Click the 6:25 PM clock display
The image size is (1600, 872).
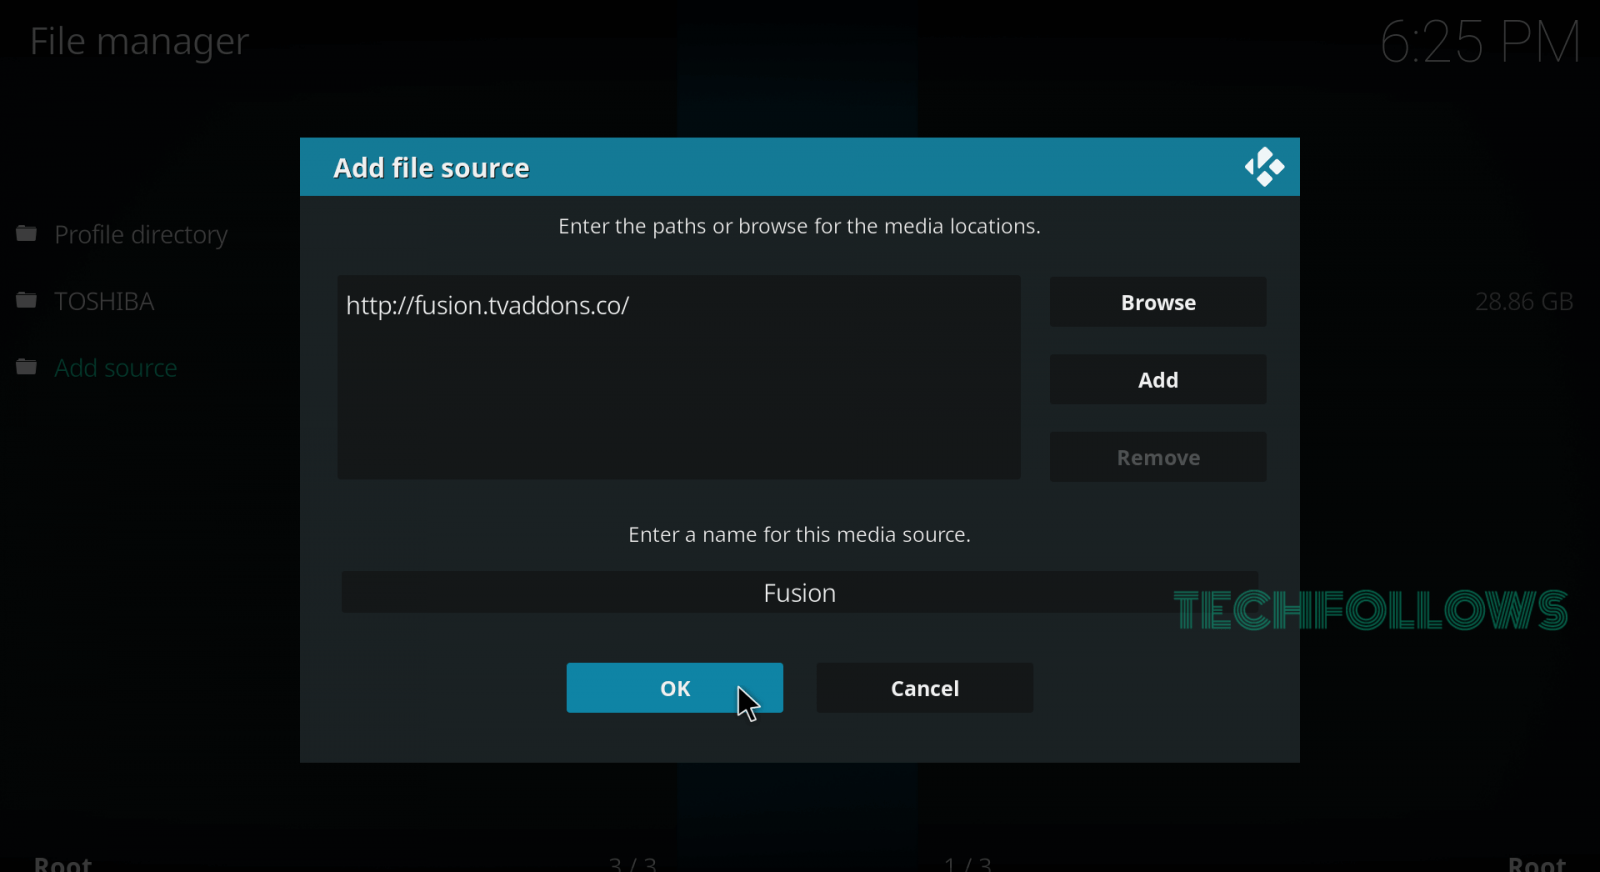pyautogui.click(x=1480, y=42)
